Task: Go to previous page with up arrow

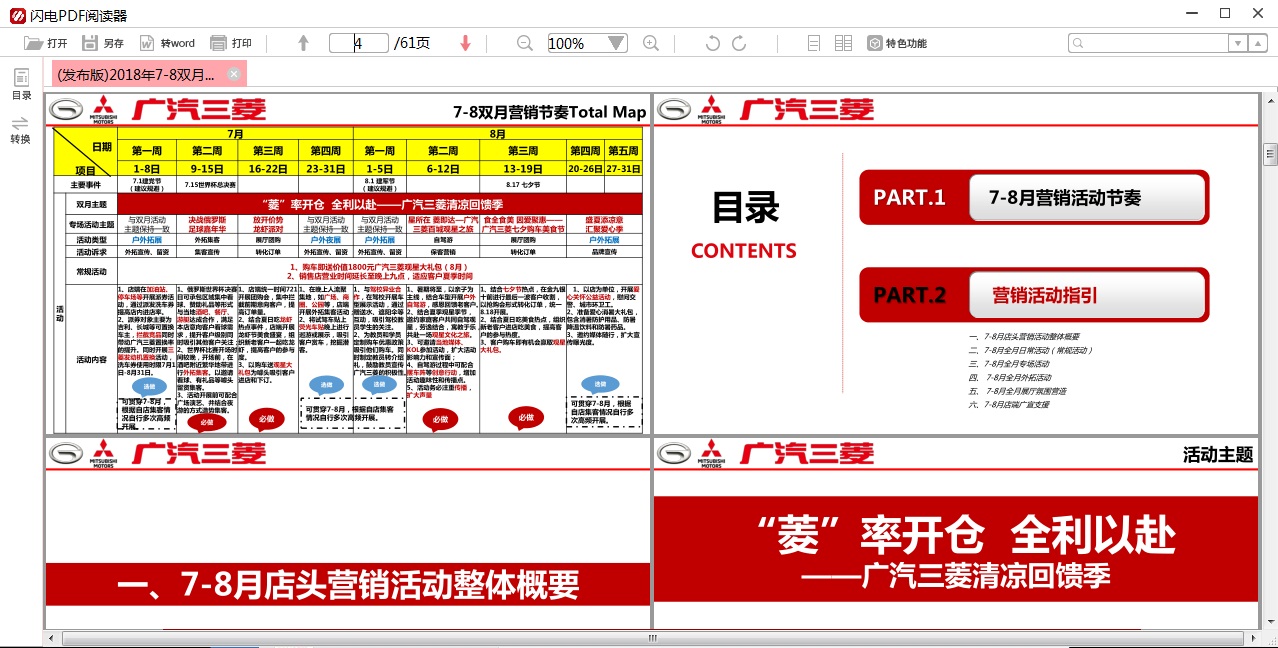Action: tap(302, 43)
